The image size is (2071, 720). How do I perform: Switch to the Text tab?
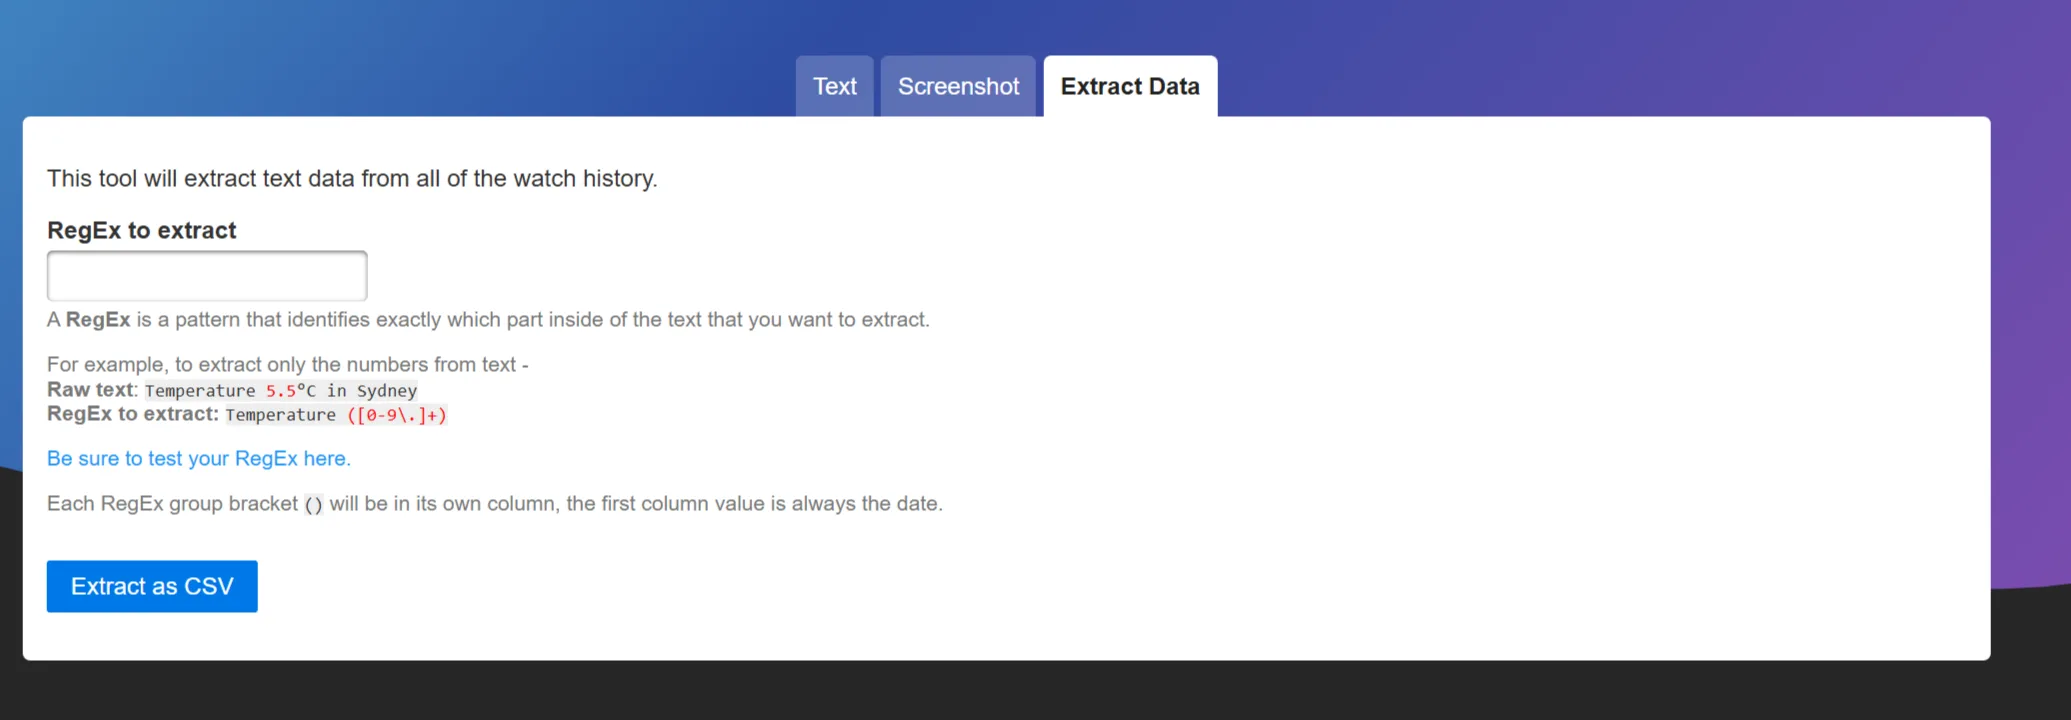pyautogui.click(x=834, y=86)
